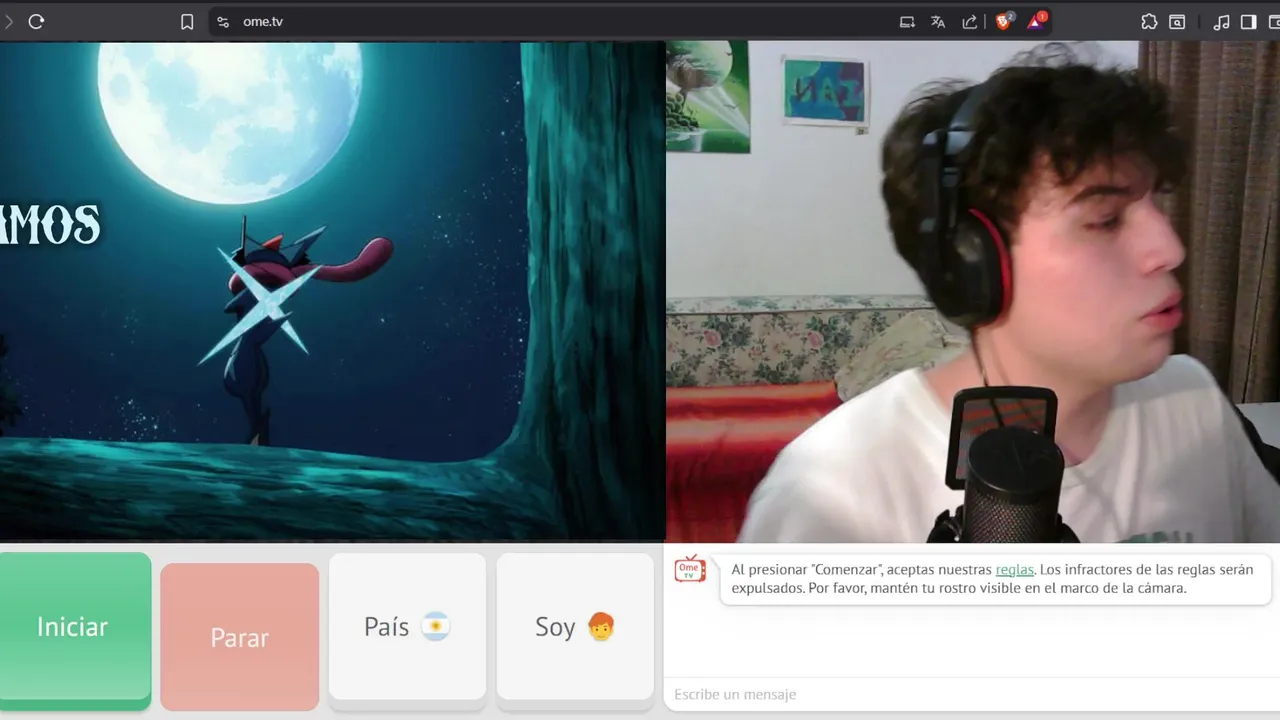Bookmark the current page
This screenshot has height=720, width=1280.
pyautogui.click(x=187, y=21)
